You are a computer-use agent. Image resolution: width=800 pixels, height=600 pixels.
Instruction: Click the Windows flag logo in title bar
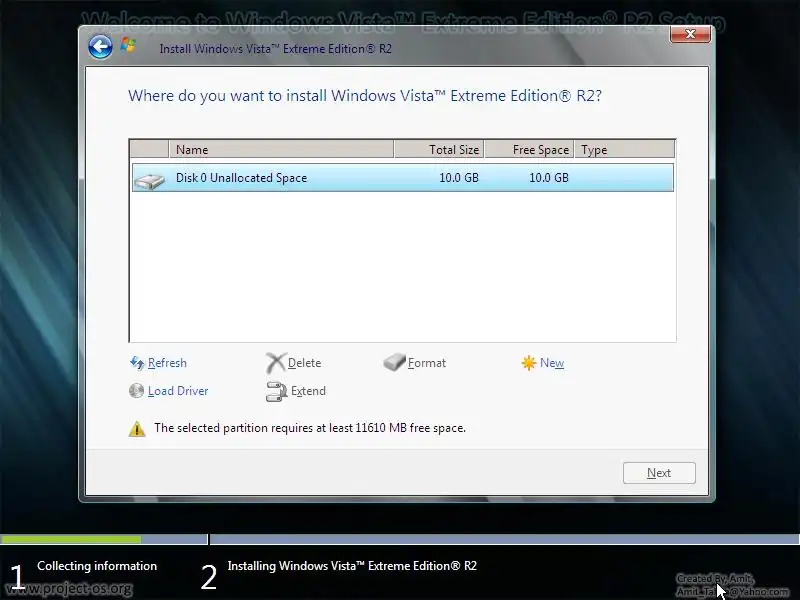tap(128, 45)
